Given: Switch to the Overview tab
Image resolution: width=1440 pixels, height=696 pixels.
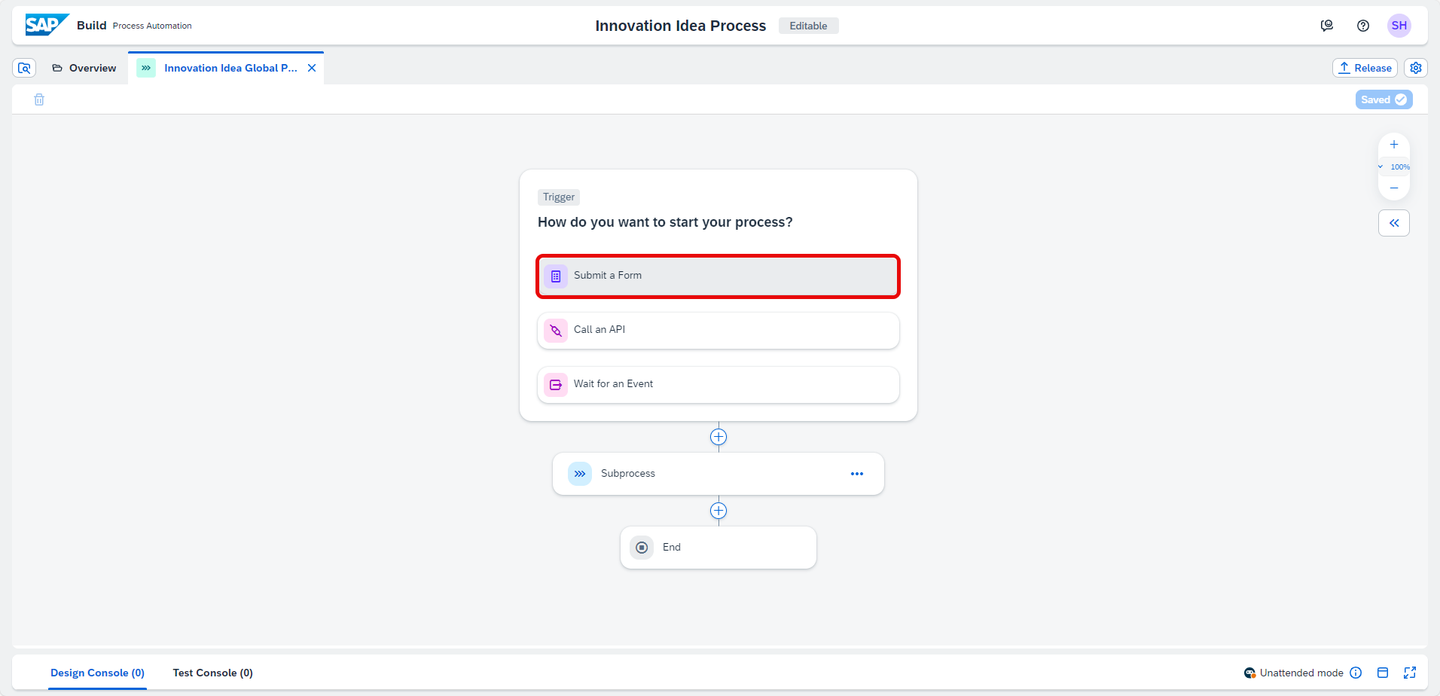Looking at the screenshot, I should click(x=84, y=68).
